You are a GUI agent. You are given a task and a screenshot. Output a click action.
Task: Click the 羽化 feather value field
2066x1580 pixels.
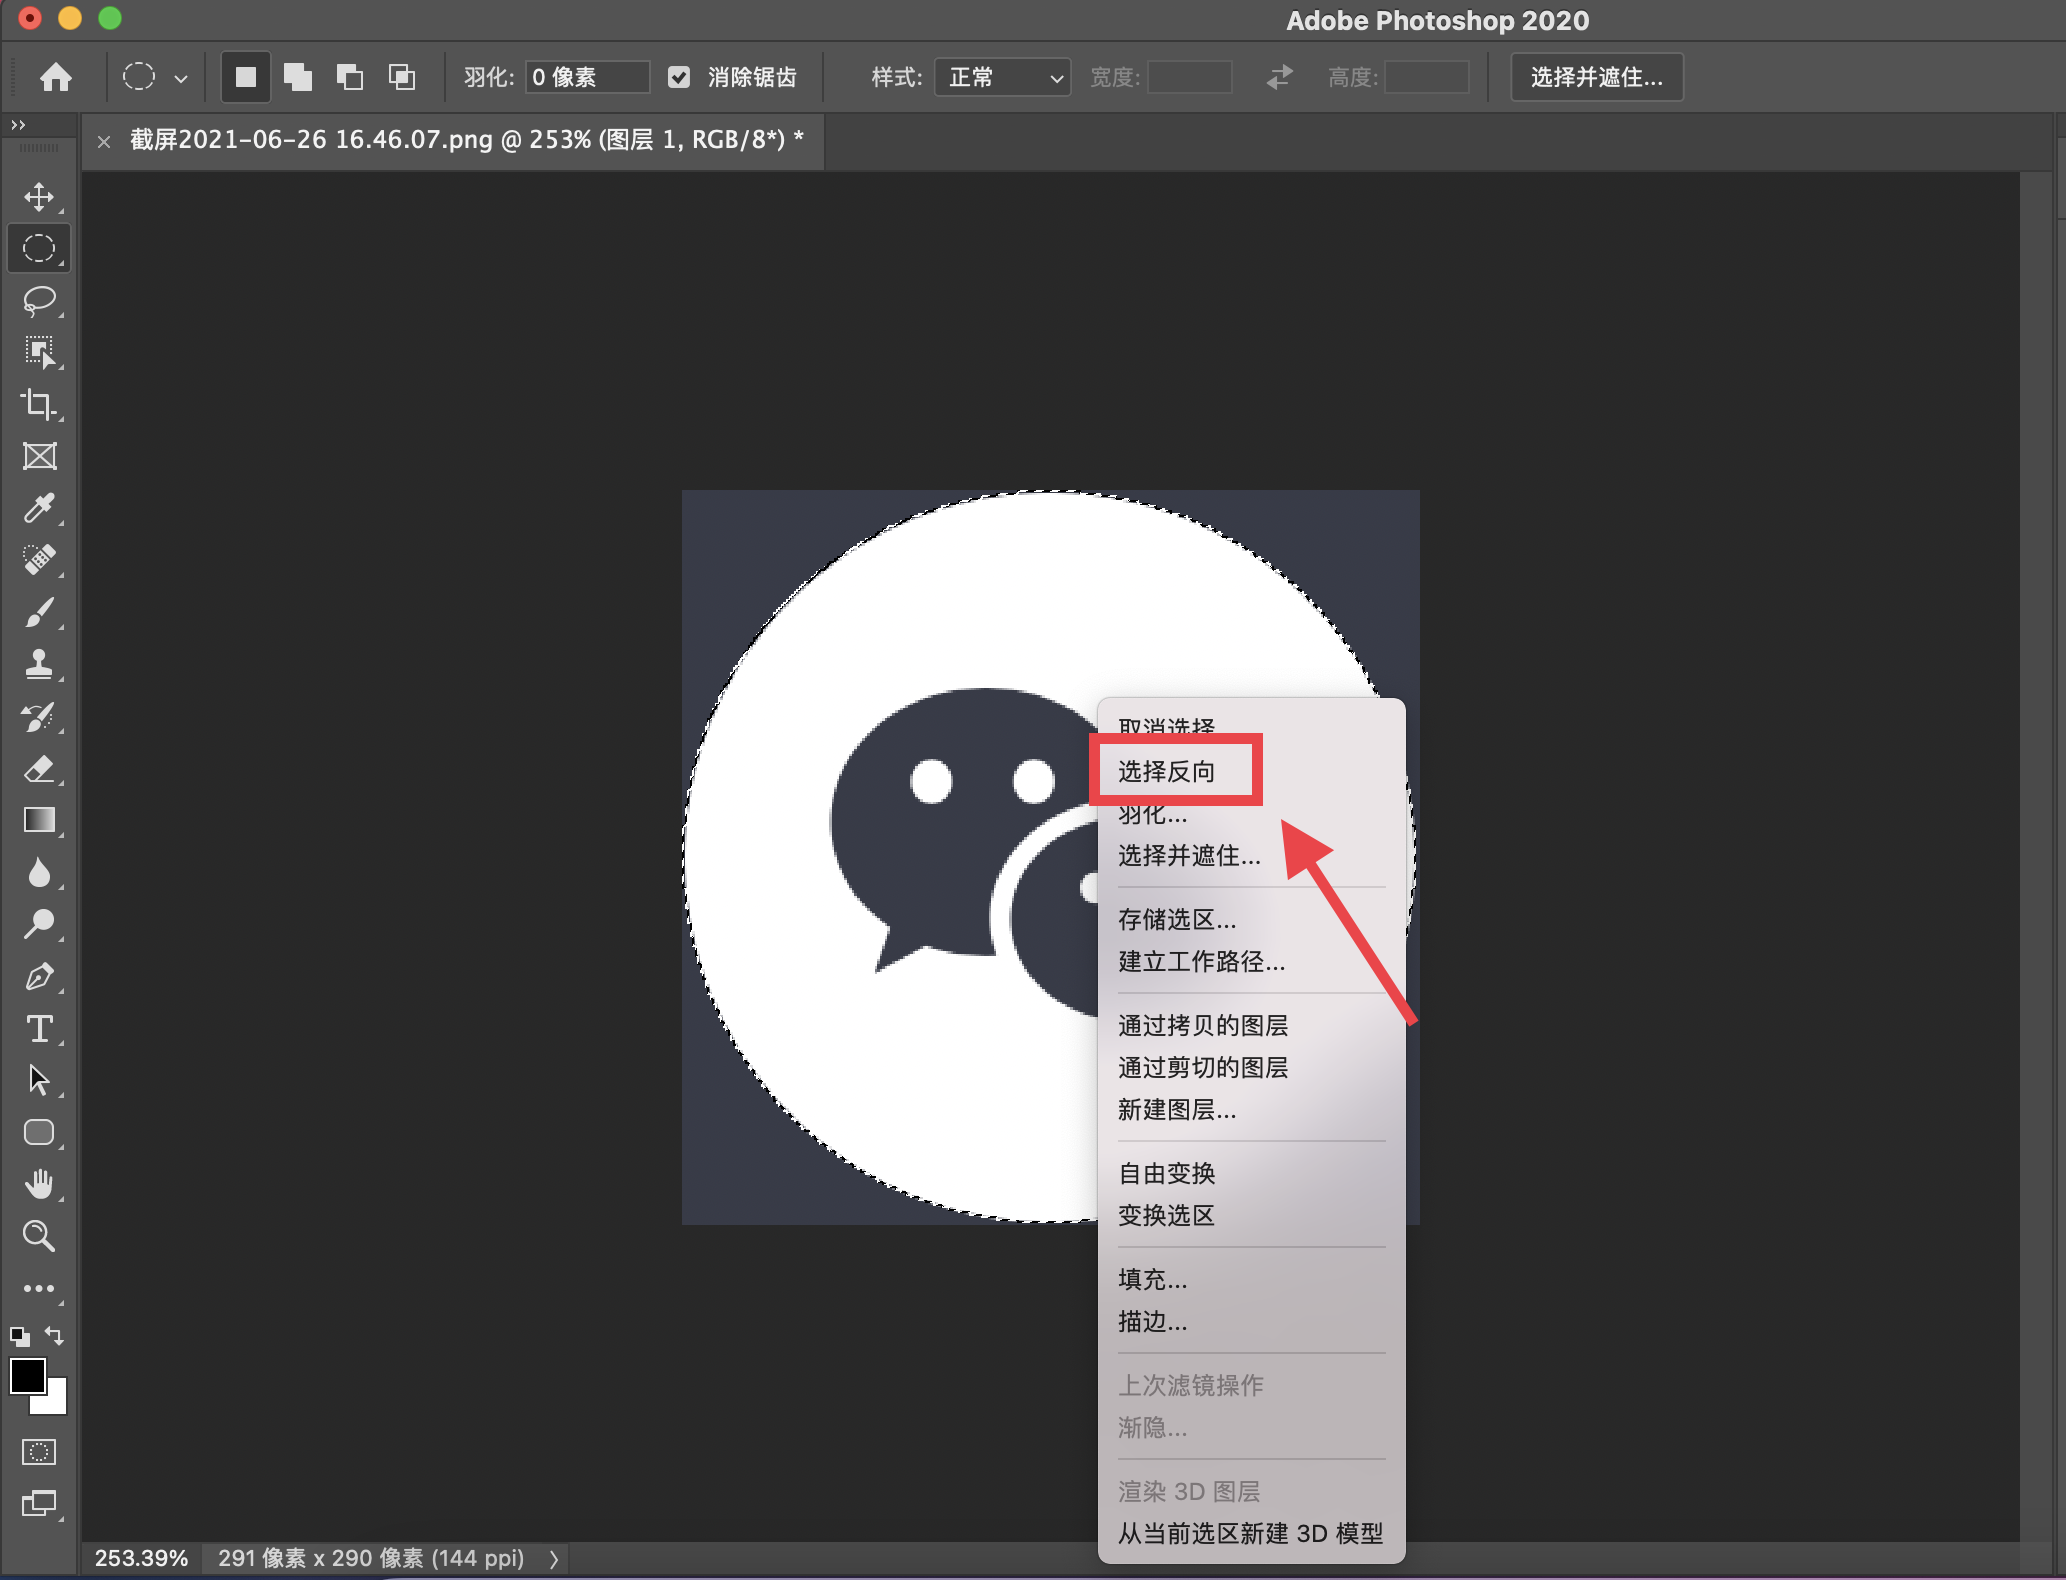pyautogui.click(x=587, y=77)
